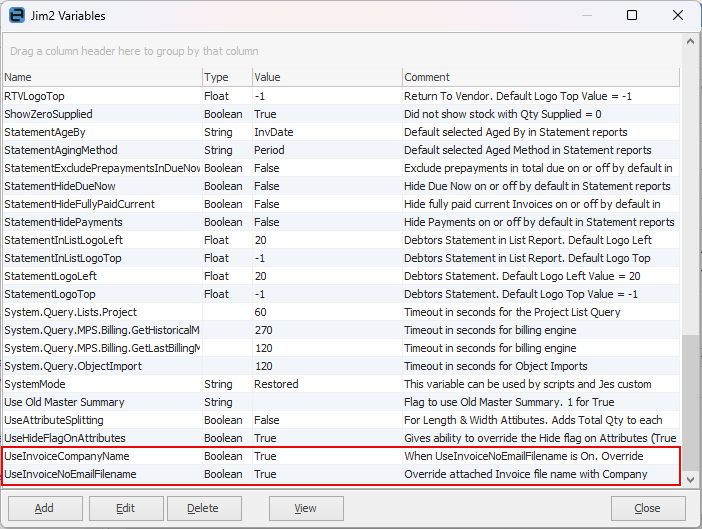Sort by the Value column header
The image size is (702, 529).
[x=327, y=77]
